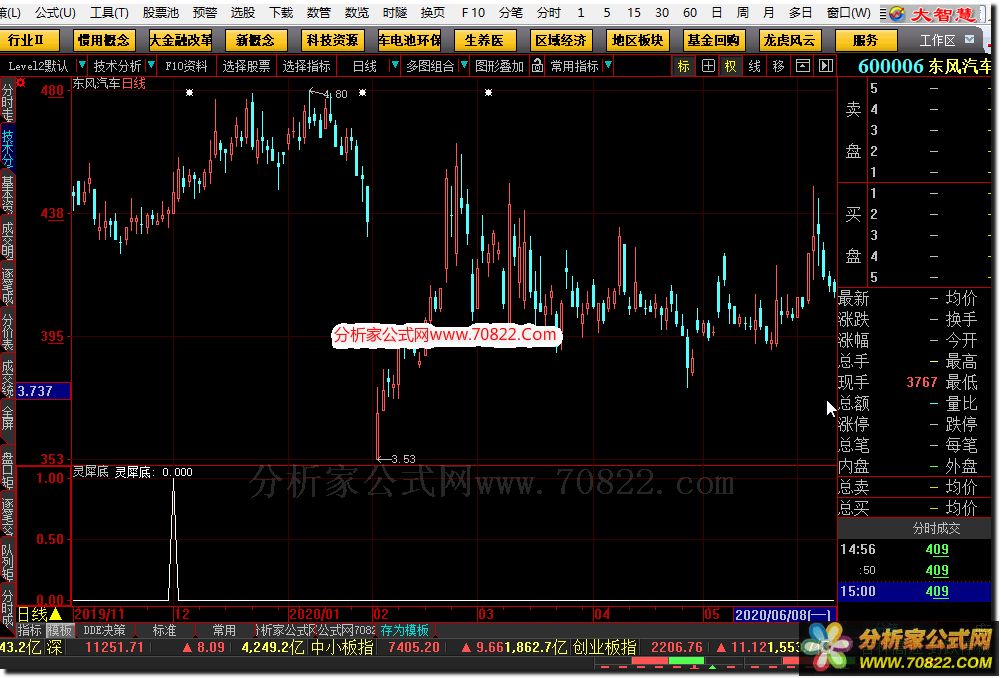Click the 分时成交 panel header
This screenshot has width=1001, height=678.
point(936,528)
